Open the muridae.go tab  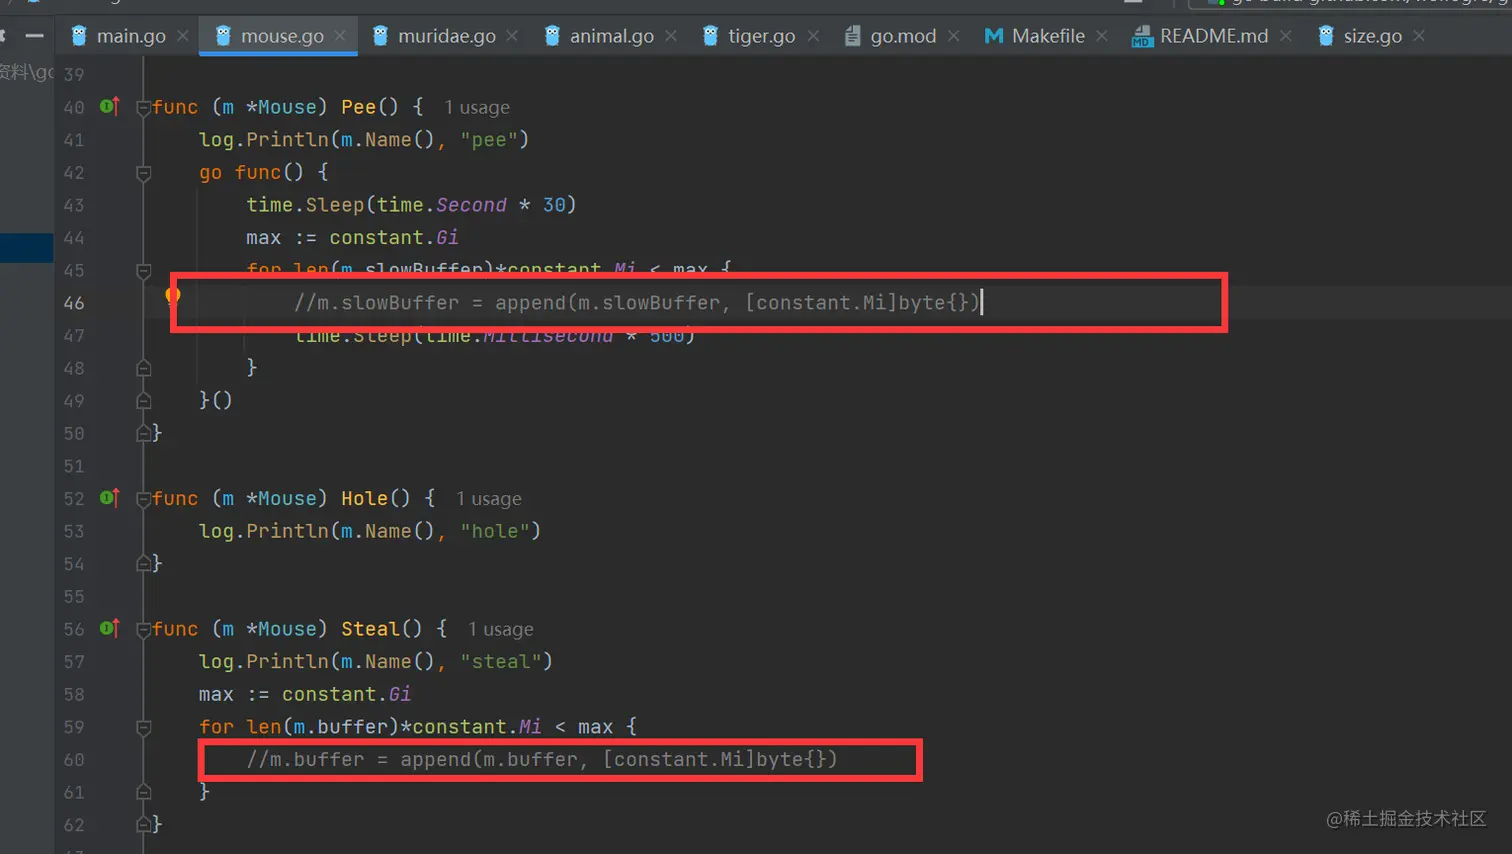447,36
